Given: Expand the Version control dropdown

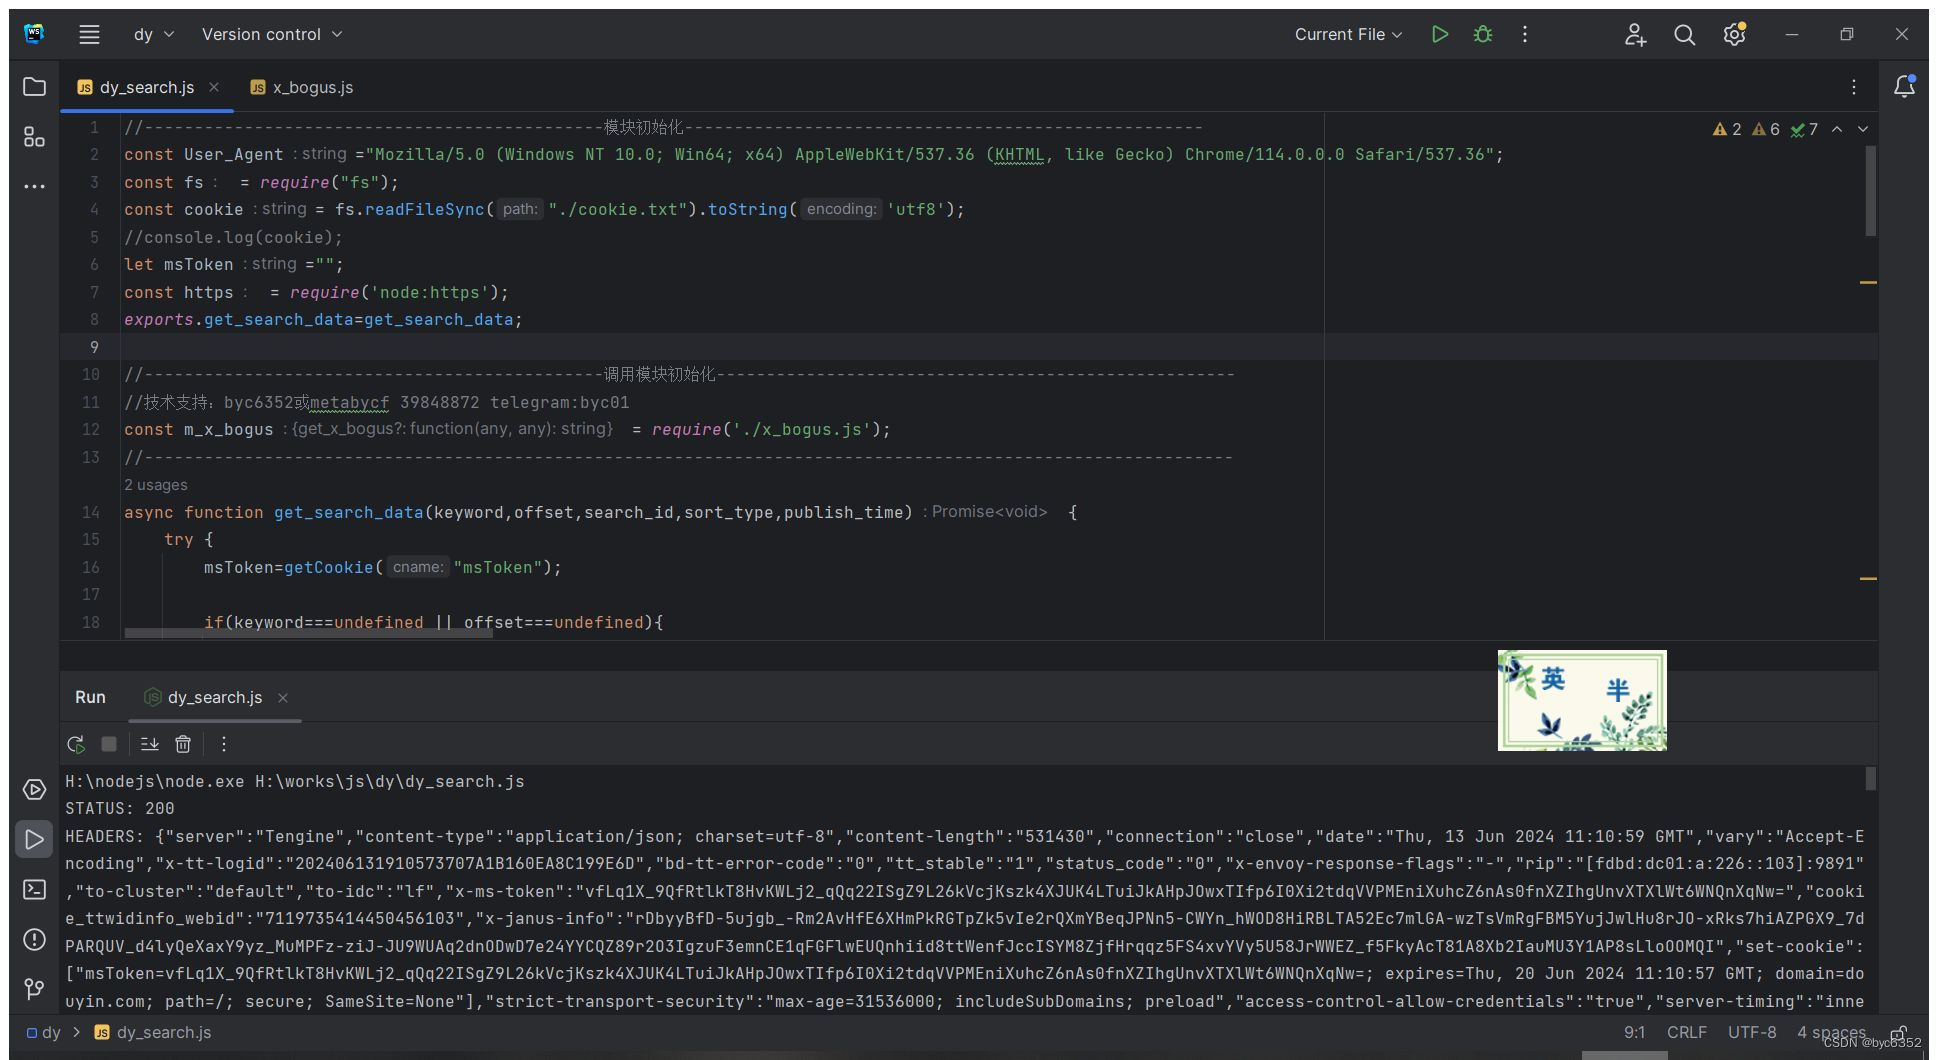Looking at the screenshot, I should pos(272,33).
